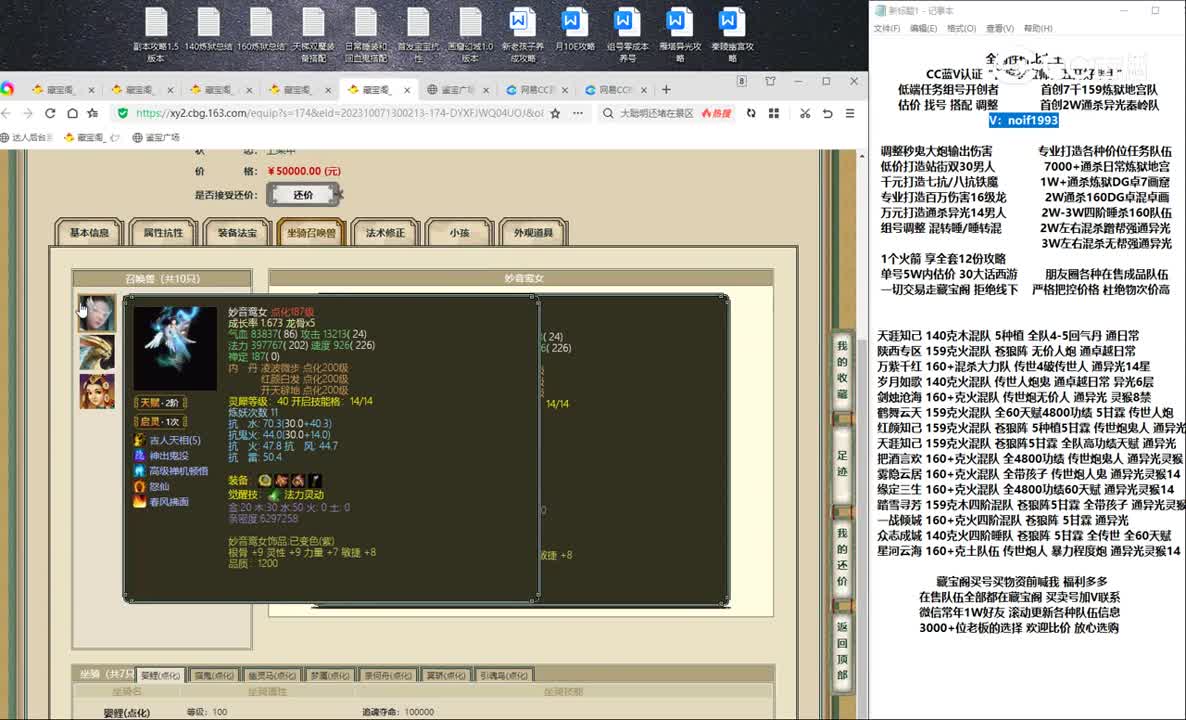Reload the current web page
This screenshot has height=720, width=1186.
click(x=50, y=113)
